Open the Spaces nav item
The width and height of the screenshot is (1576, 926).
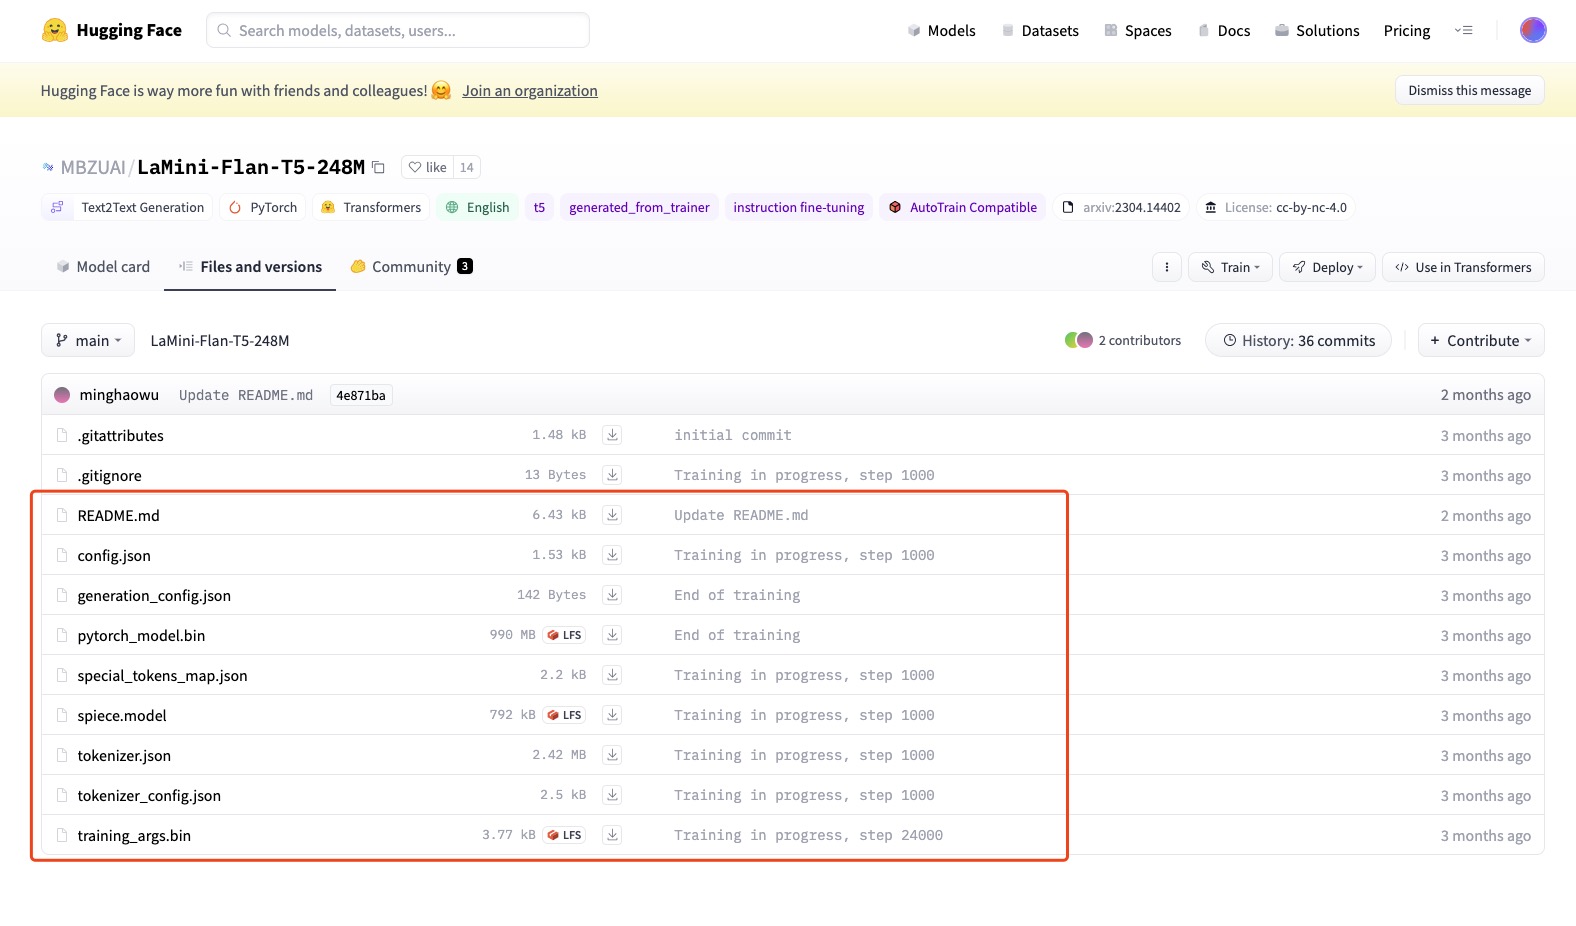tap(1138, 31)
